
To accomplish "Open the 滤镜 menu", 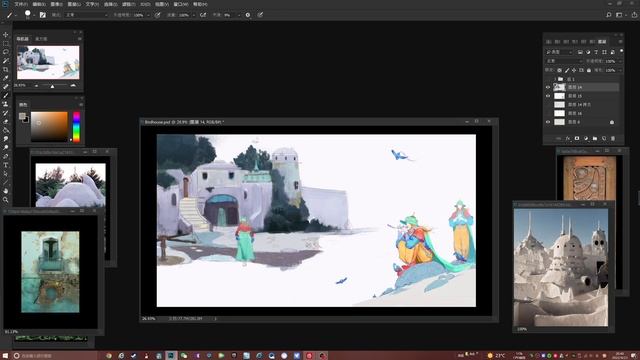I will [x=129, y=4].
